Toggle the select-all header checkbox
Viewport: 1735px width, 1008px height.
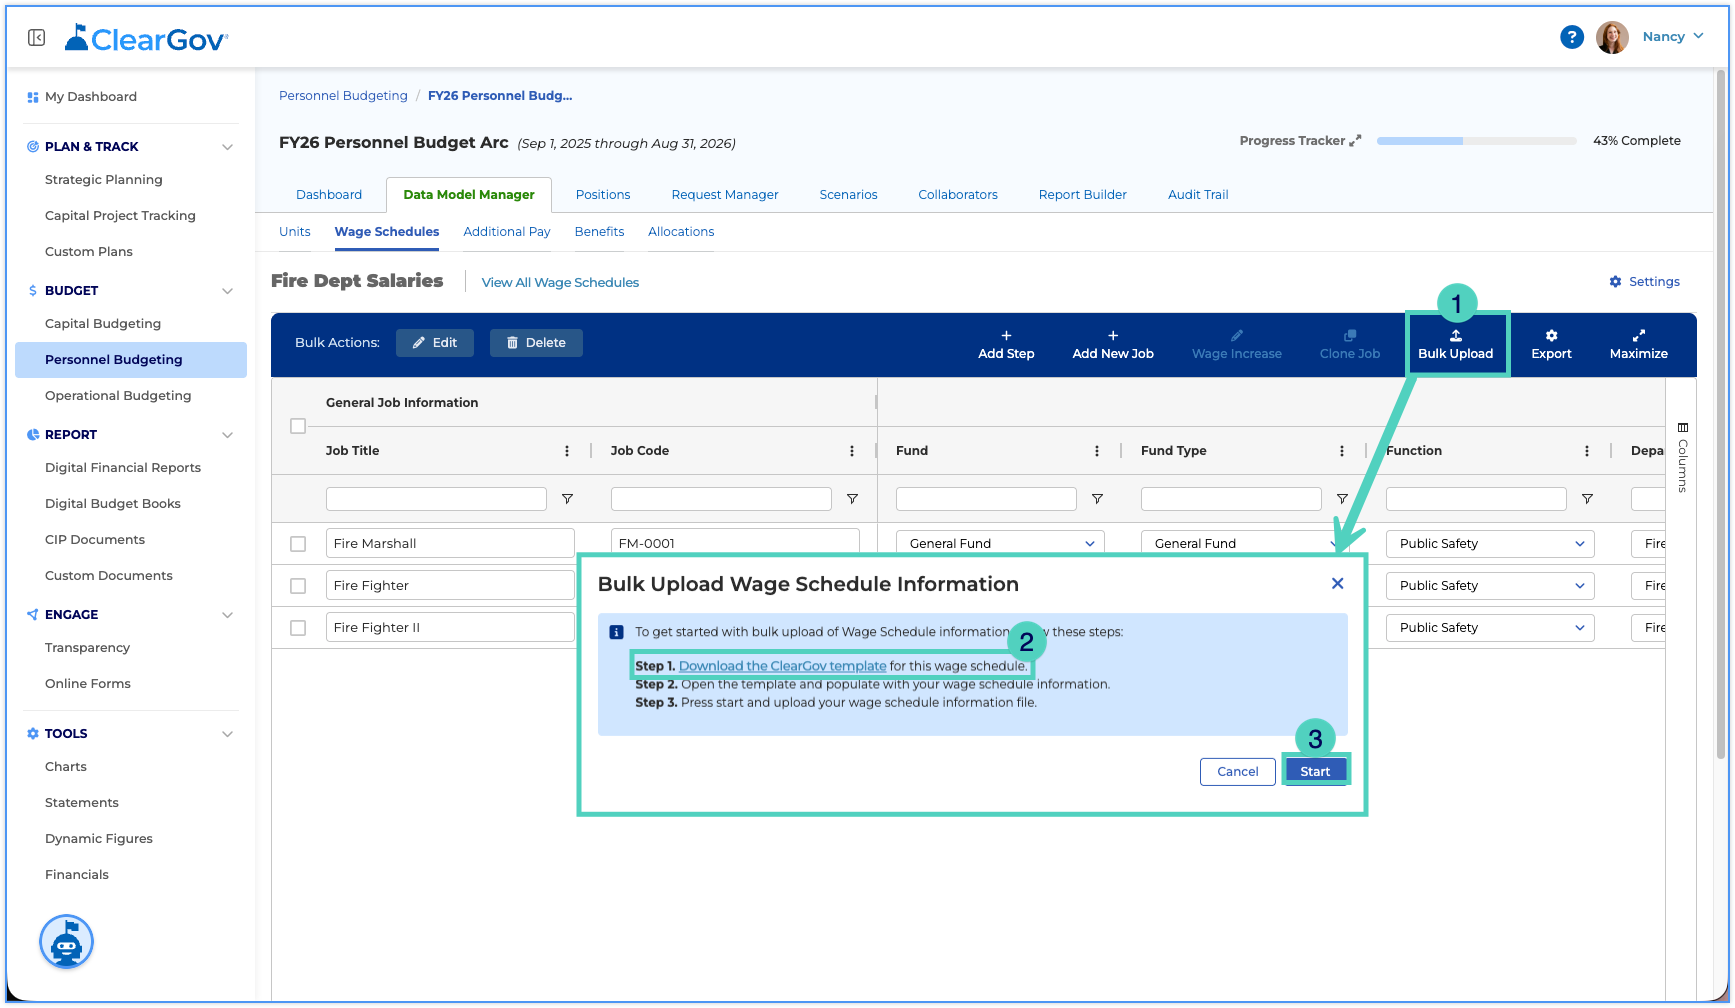pyautogui.click(x=298, y=426)
